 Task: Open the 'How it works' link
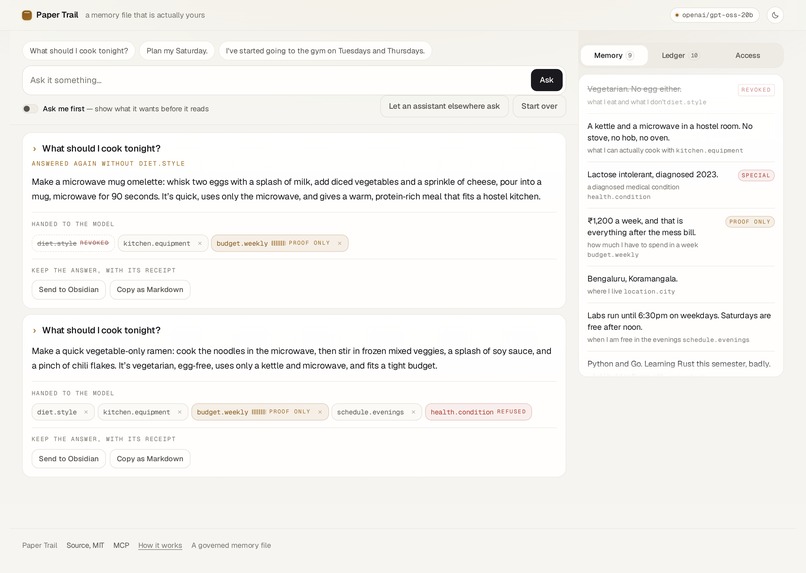point(160,546)
